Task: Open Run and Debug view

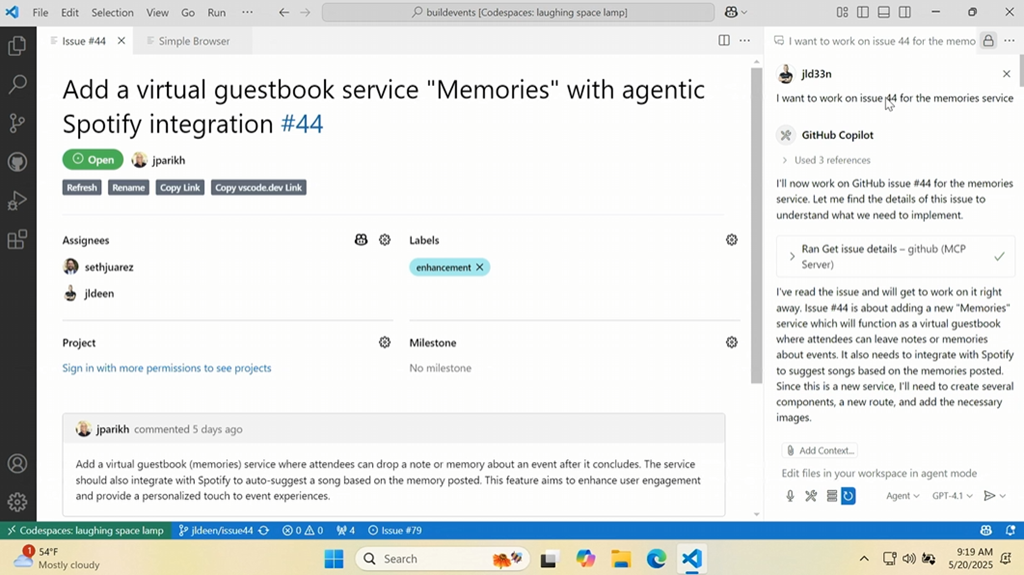Action: (x=17, y=201)
